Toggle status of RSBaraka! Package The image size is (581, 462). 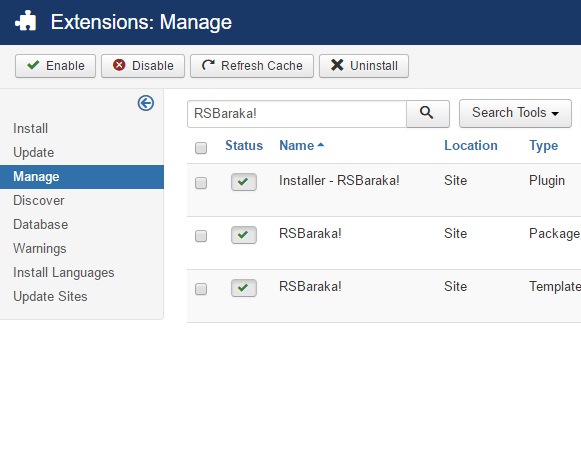click(x=243, y=235)
